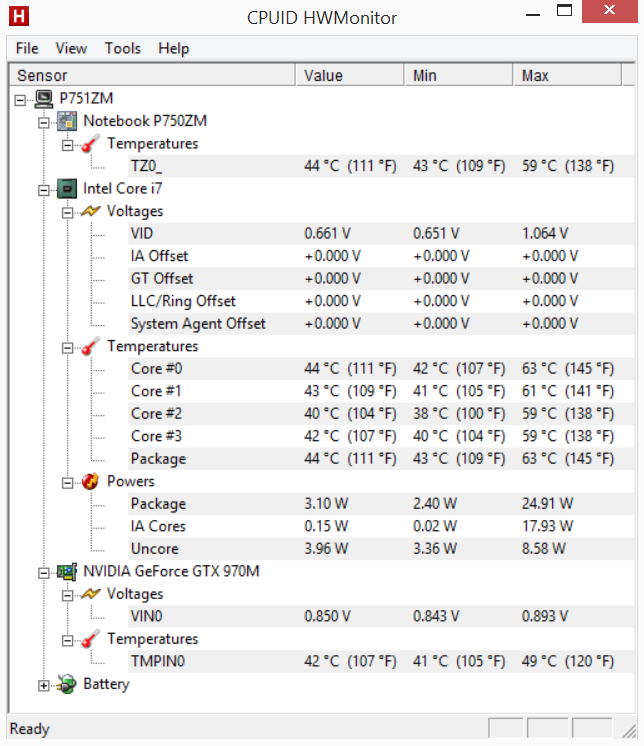Select the TZ0_ sensor row

tap(381, 166)
